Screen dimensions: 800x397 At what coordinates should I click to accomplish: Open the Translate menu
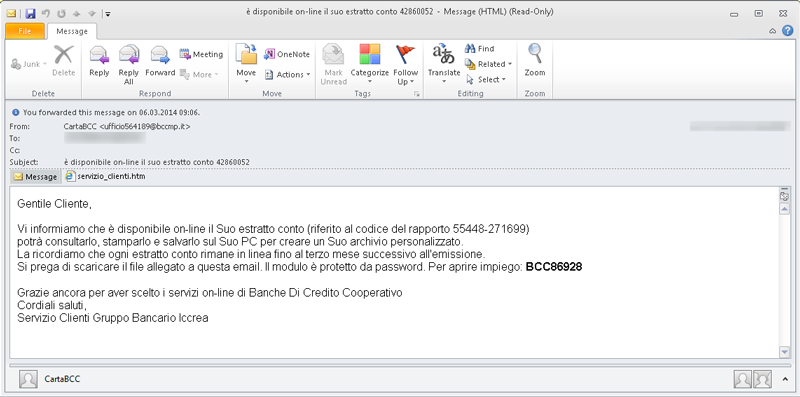point(444,64)
